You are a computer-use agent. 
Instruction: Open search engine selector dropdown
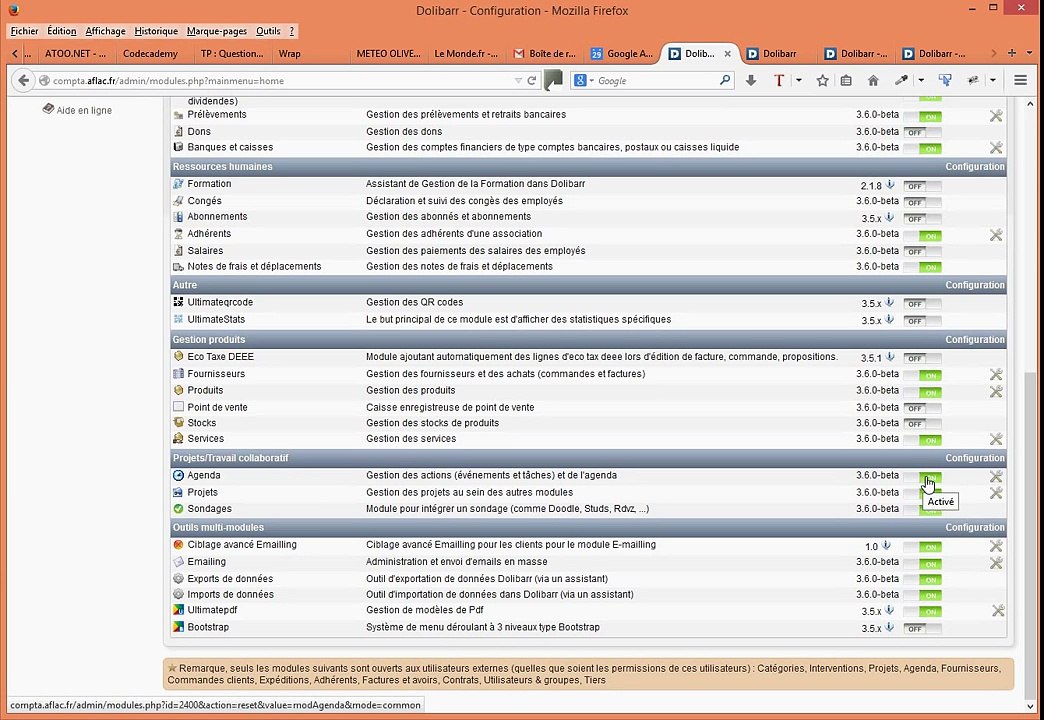[583, 81]
